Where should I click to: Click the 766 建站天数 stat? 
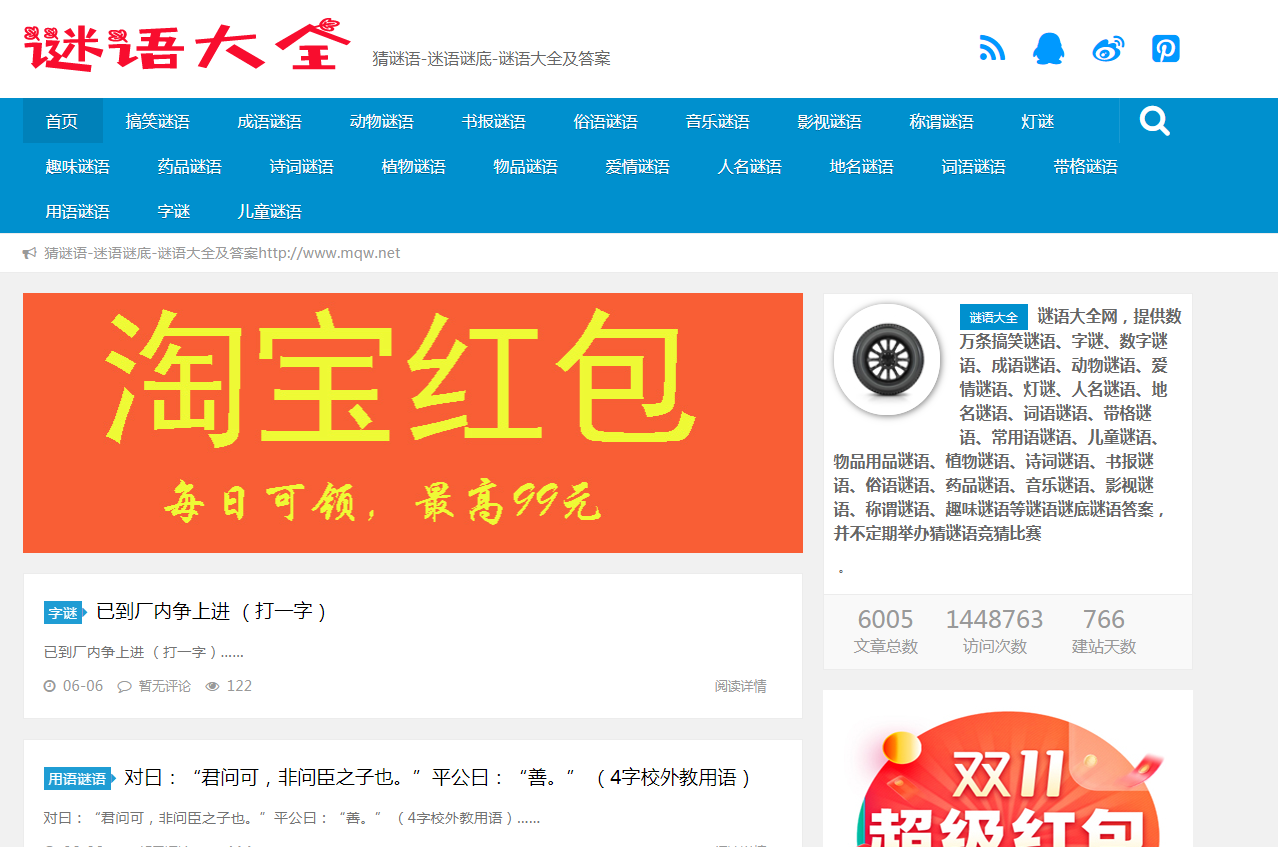pos(1104,631)
